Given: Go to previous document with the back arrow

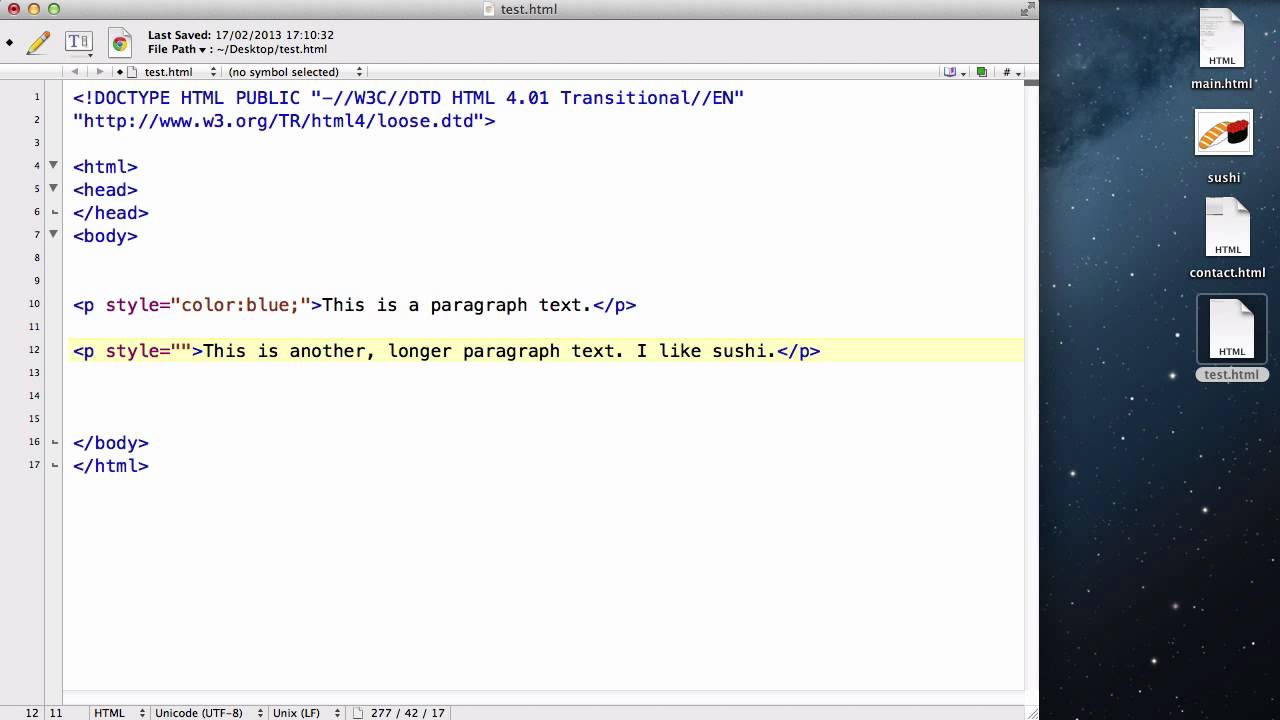Looking at the screenshot, I should [x=75, y=72].
